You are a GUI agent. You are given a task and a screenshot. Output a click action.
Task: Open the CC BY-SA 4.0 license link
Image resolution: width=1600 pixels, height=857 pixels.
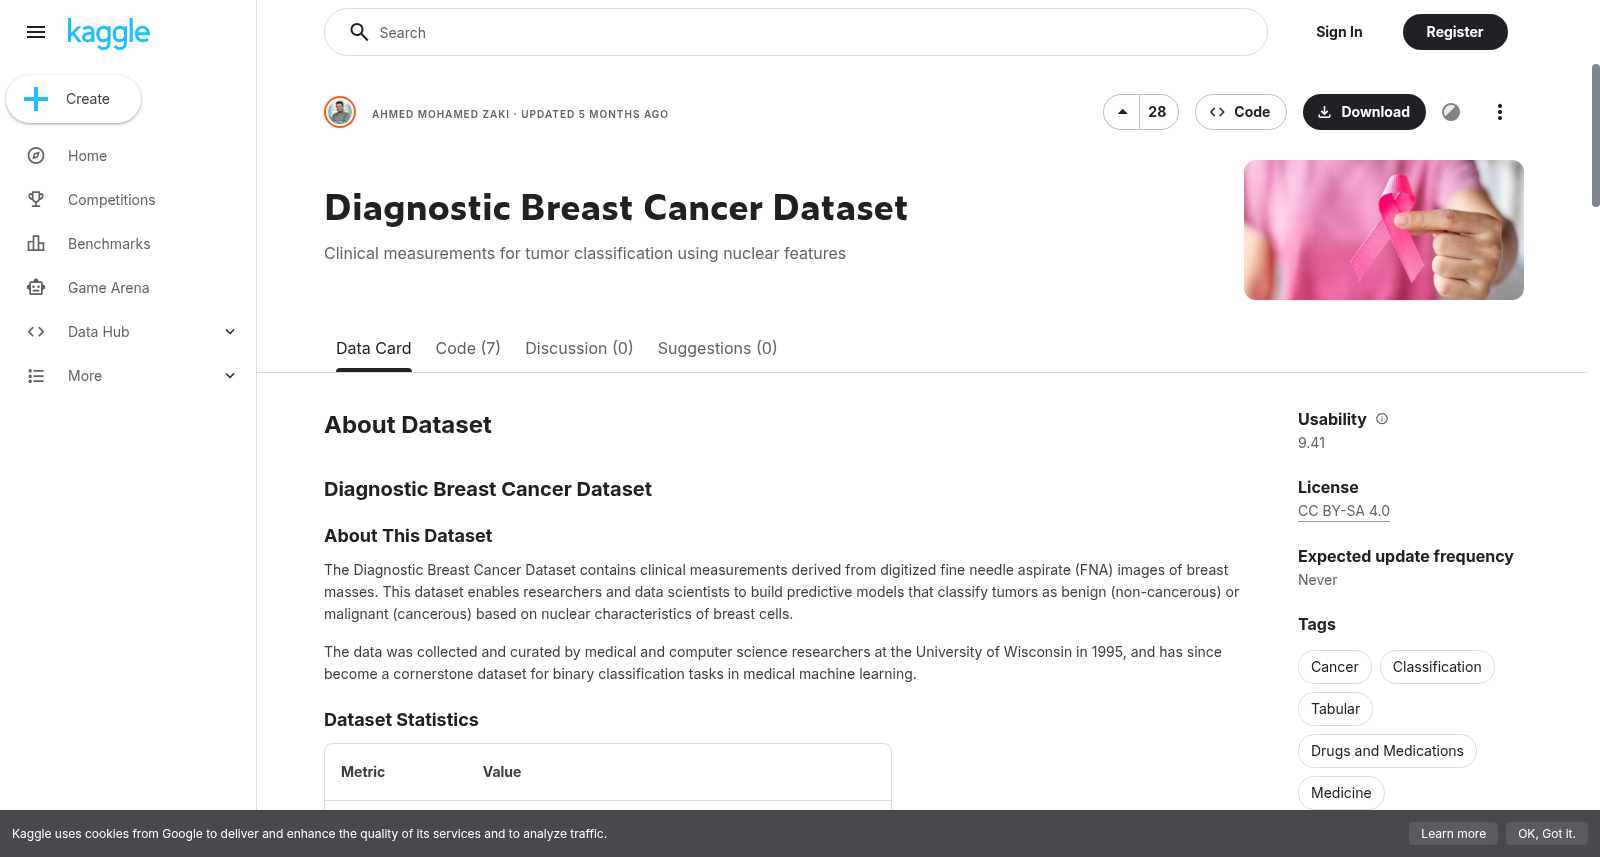pyautogui.click(x=1344, y=511)
